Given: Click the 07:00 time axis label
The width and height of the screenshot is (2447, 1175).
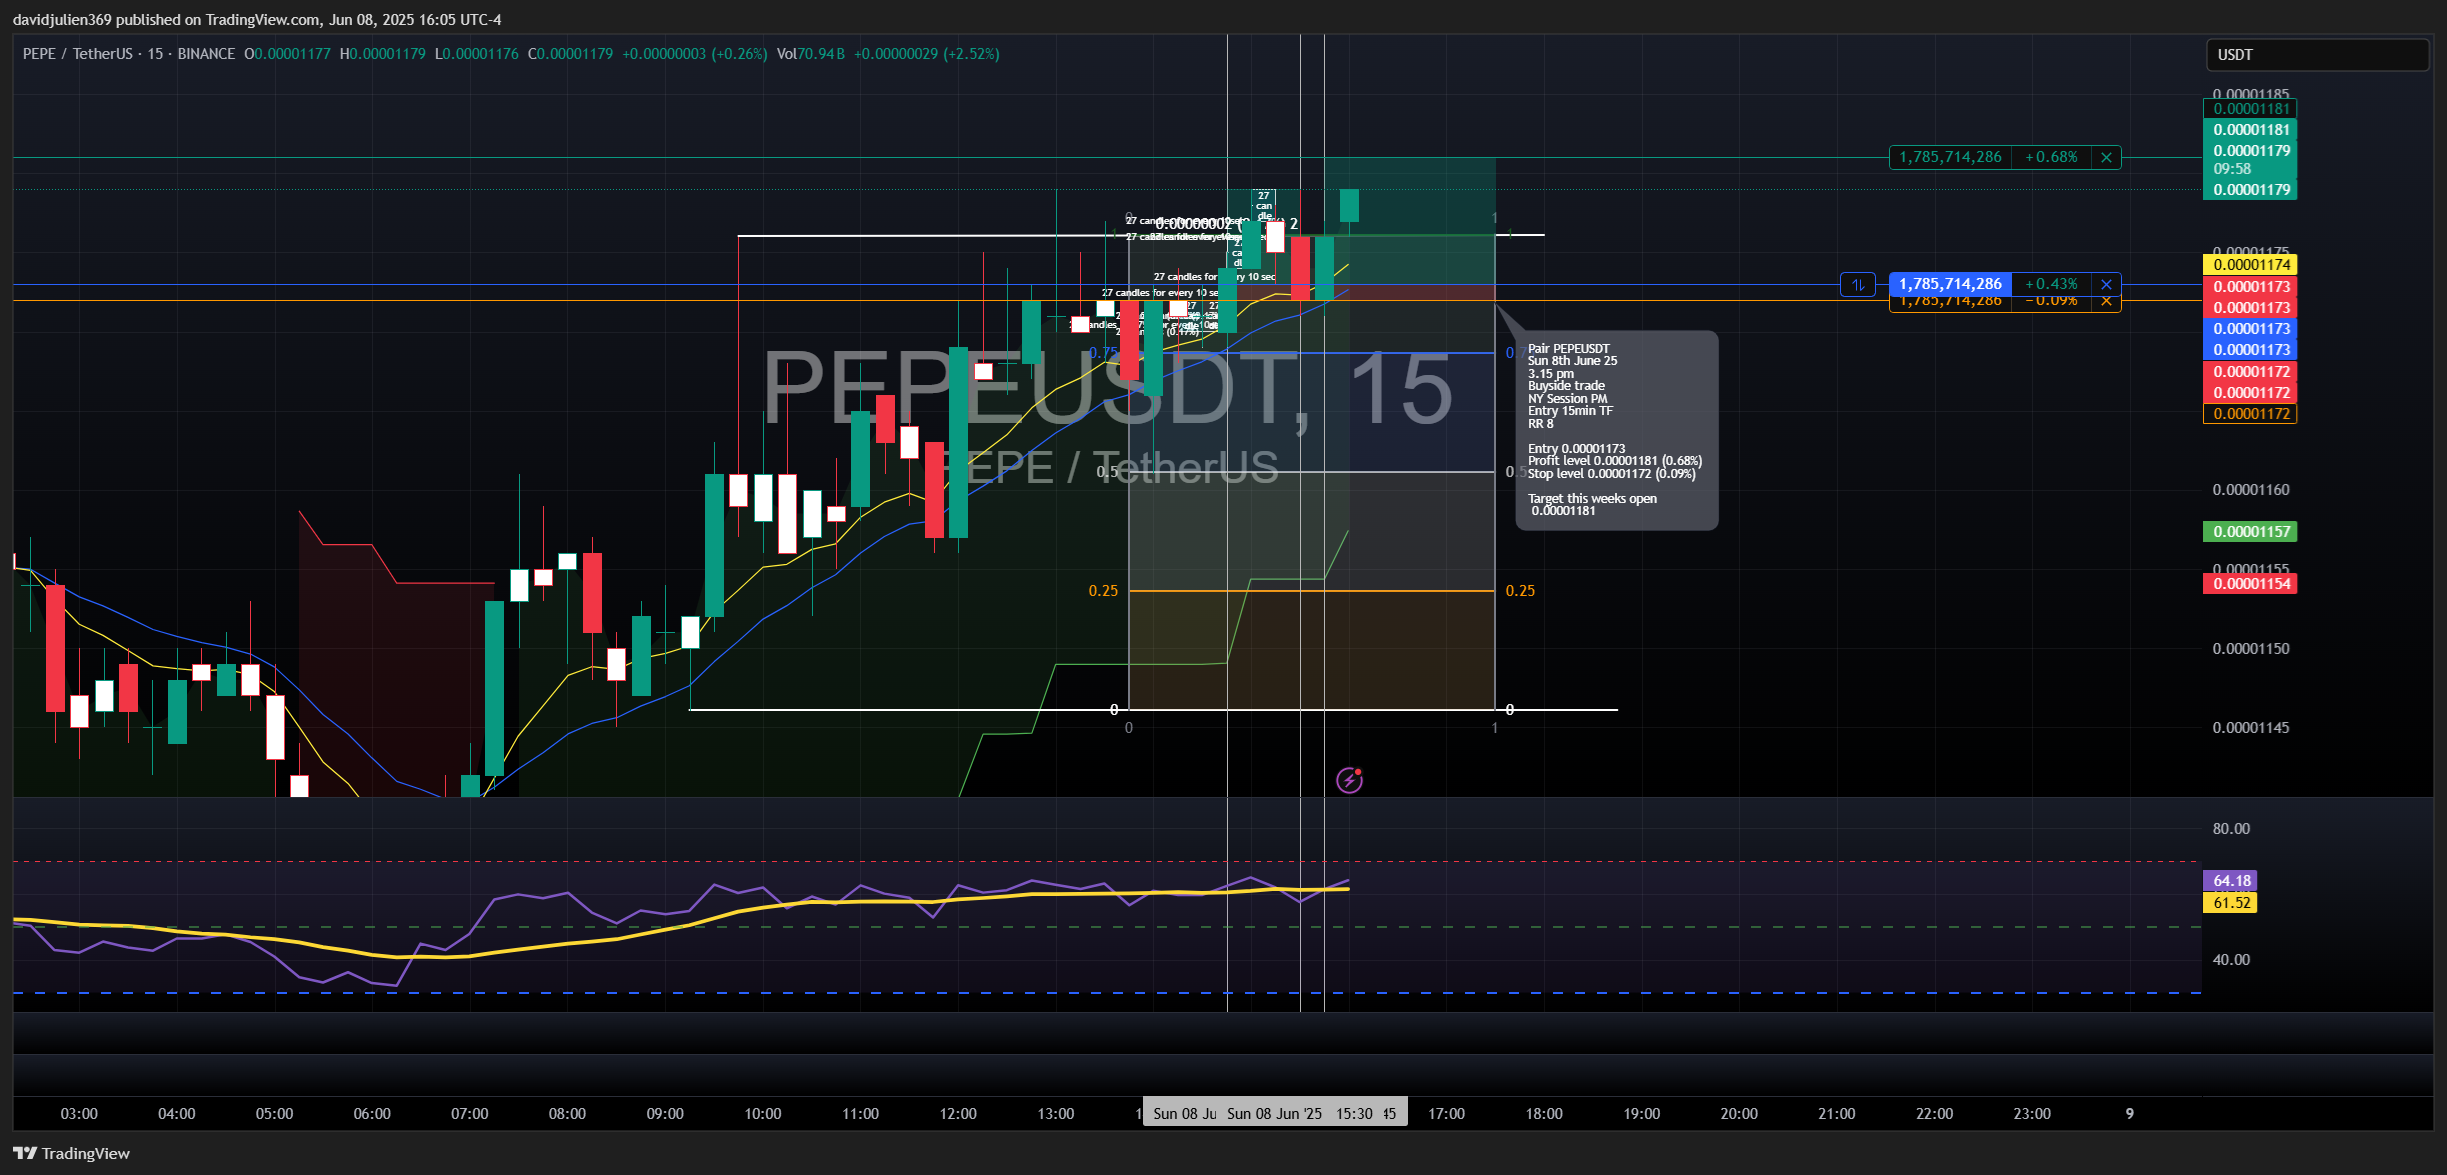Looking at the screenshot, I should point(470,1114).
